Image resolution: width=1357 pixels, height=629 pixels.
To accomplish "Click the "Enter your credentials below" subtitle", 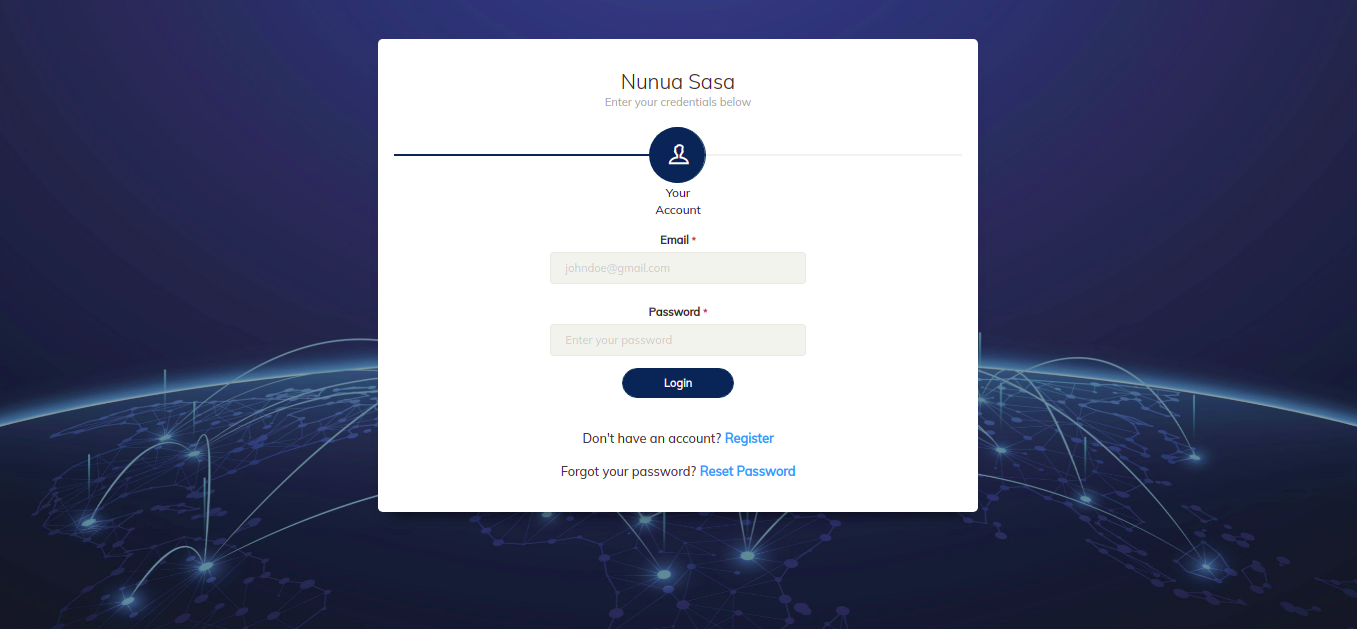I will pos(678,102).
